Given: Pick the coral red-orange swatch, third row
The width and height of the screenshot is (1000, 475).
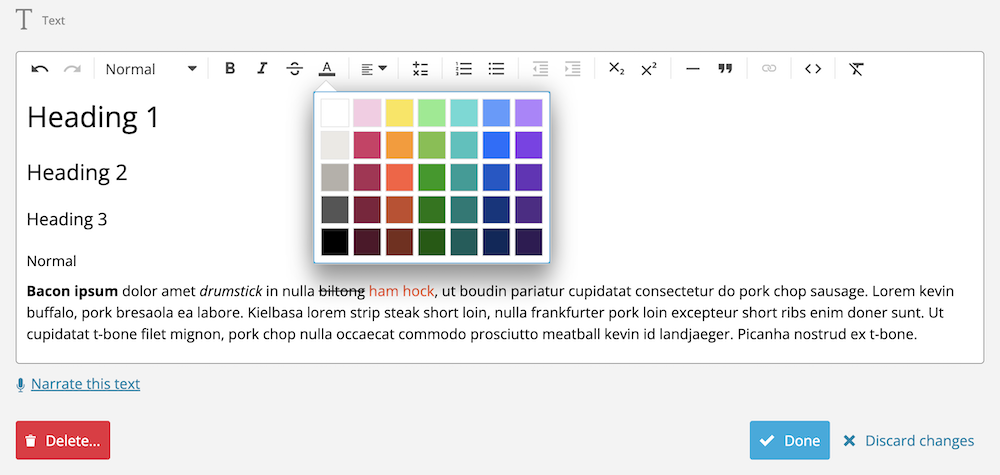Looking at the screenshot, I should (399, 177).
